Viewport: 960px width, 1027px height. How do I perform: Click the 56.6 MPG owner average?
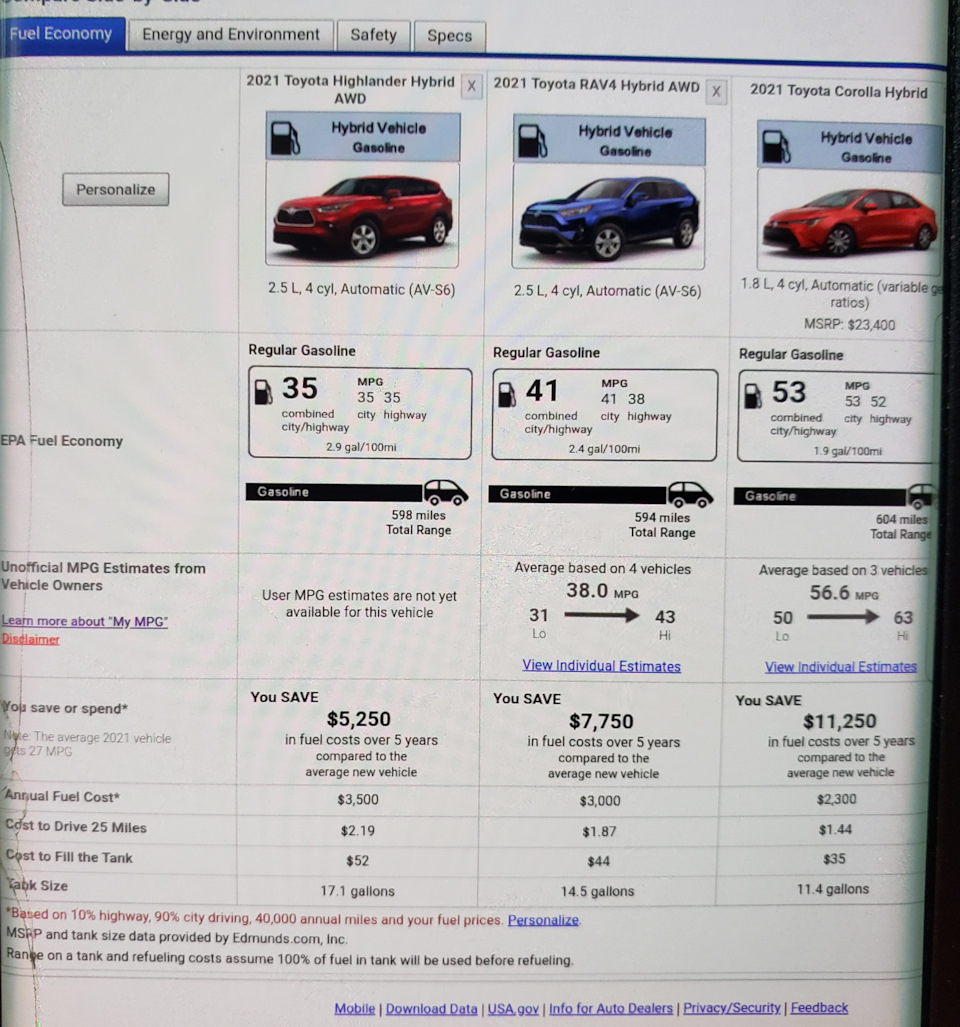pos(844,593)
